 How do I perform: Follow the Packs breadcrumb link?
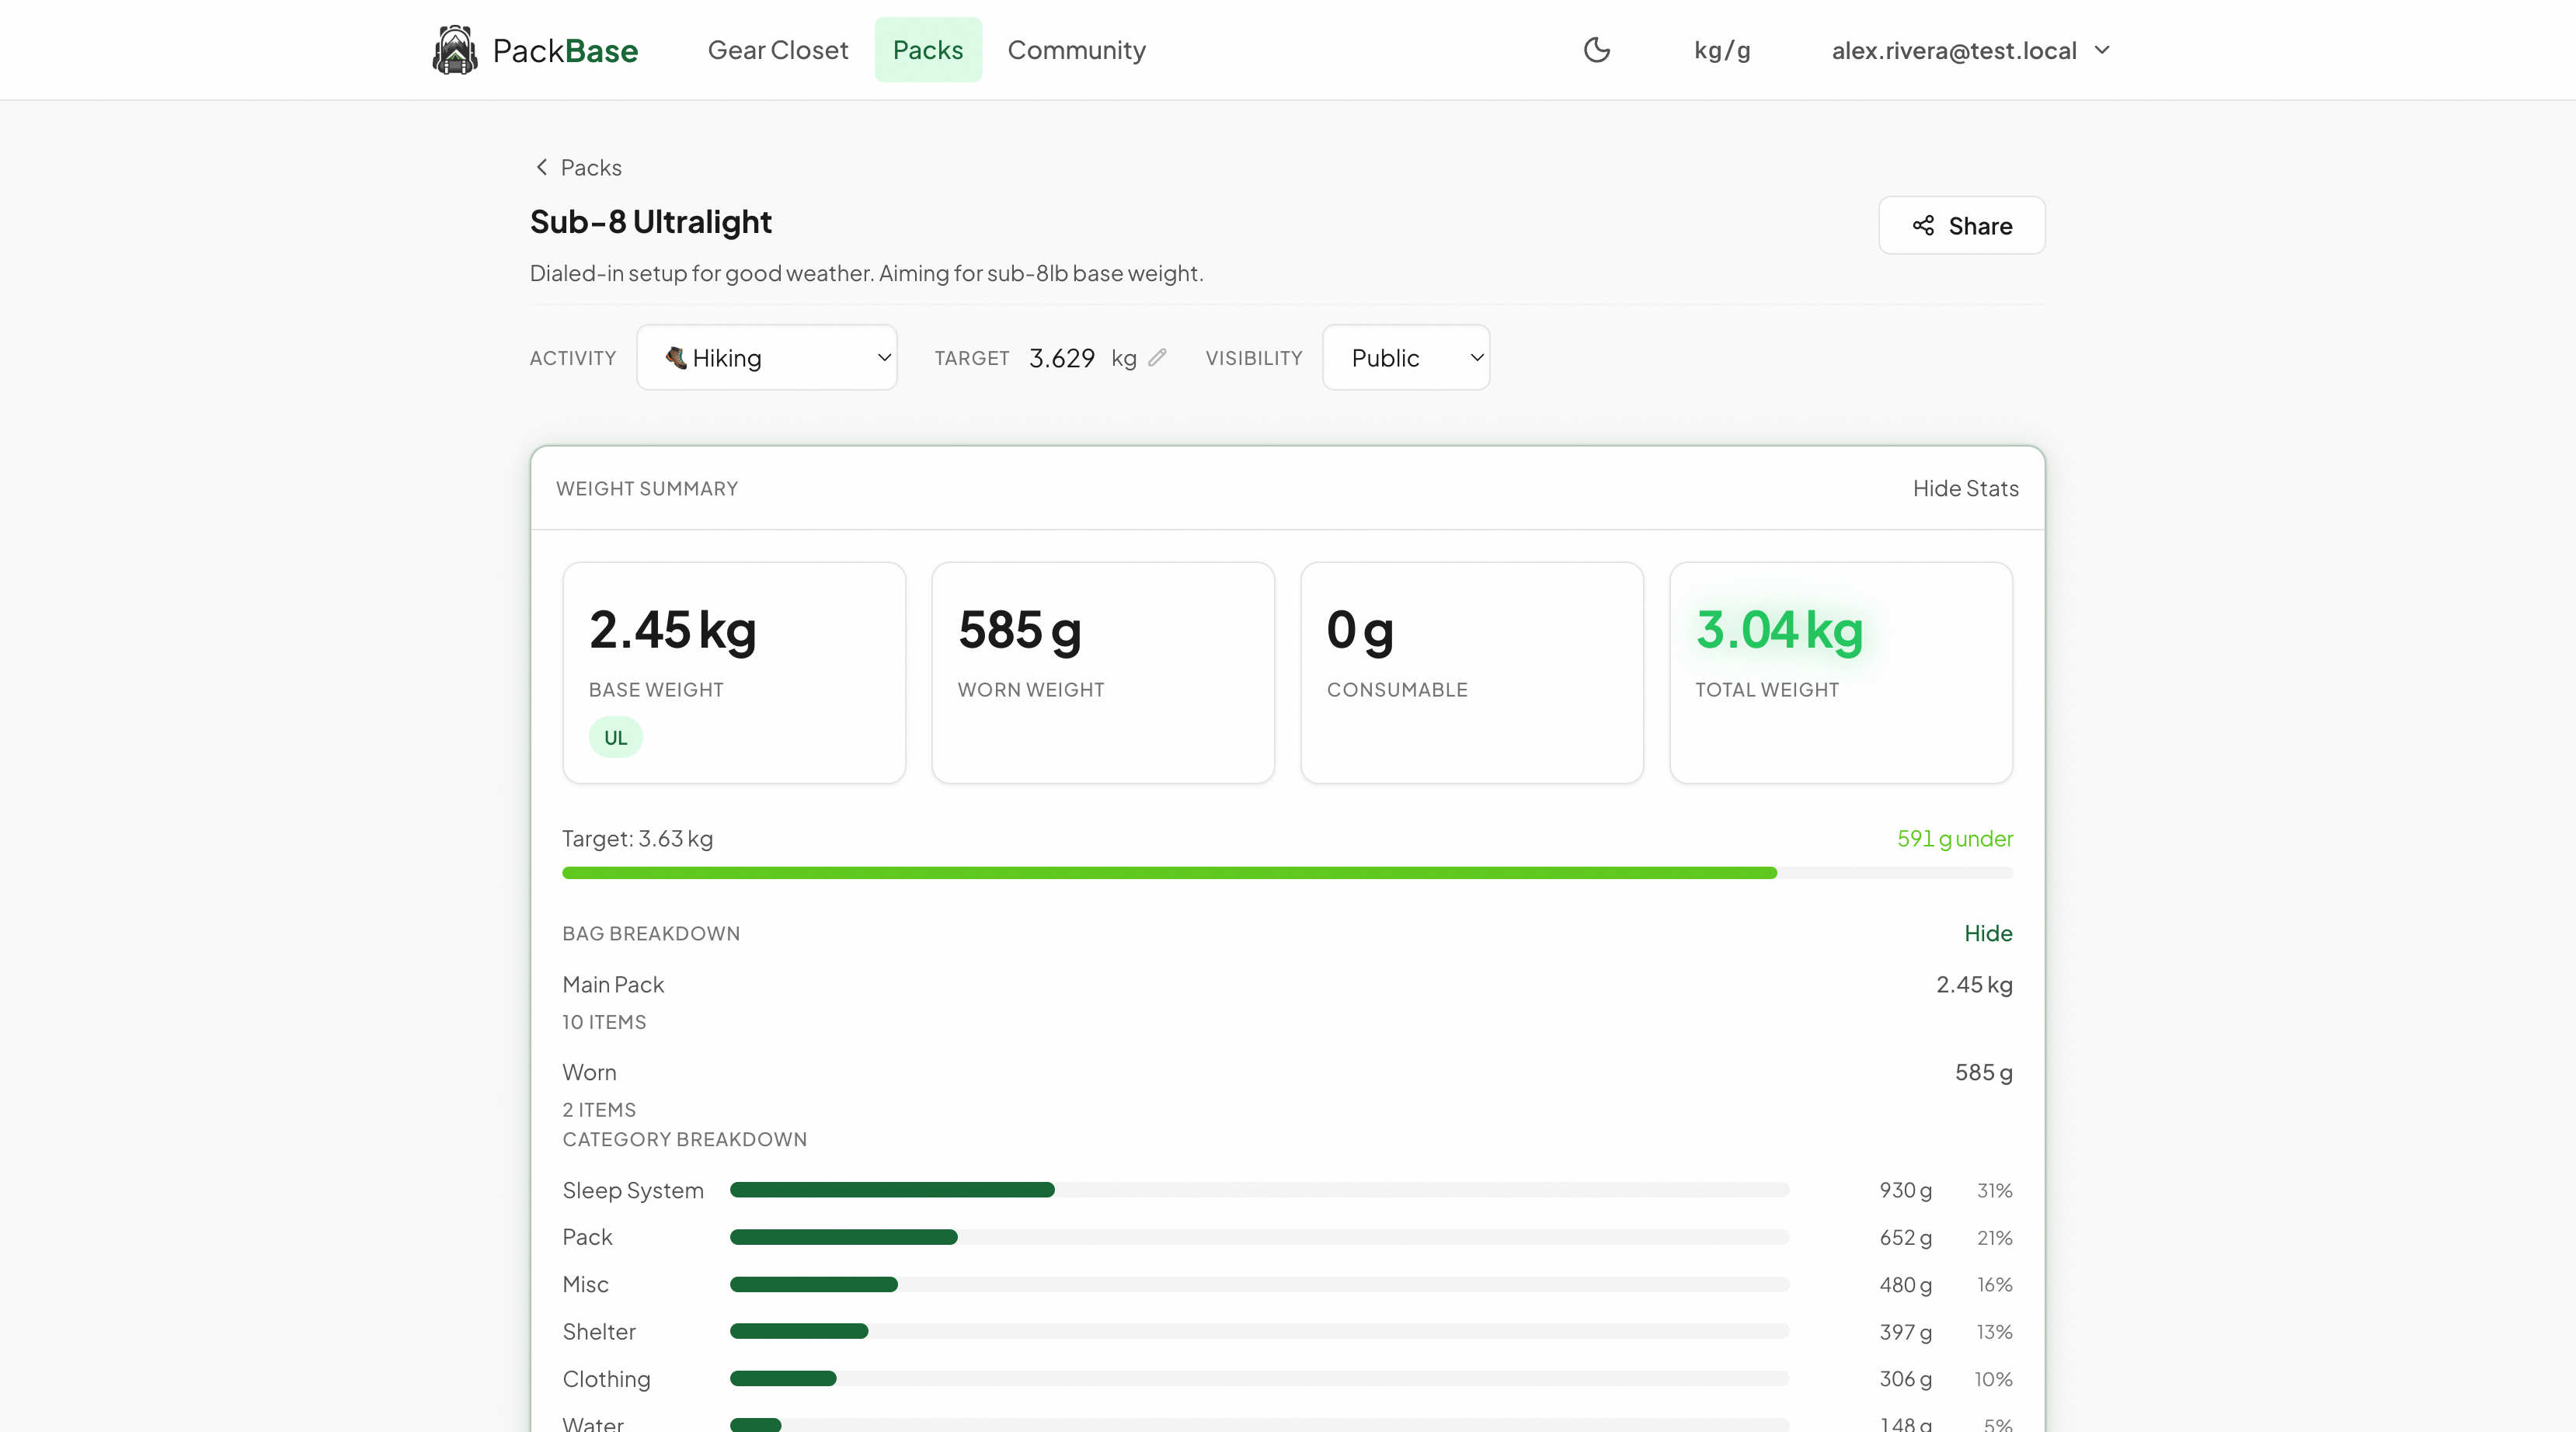click(x=591, y=167)
